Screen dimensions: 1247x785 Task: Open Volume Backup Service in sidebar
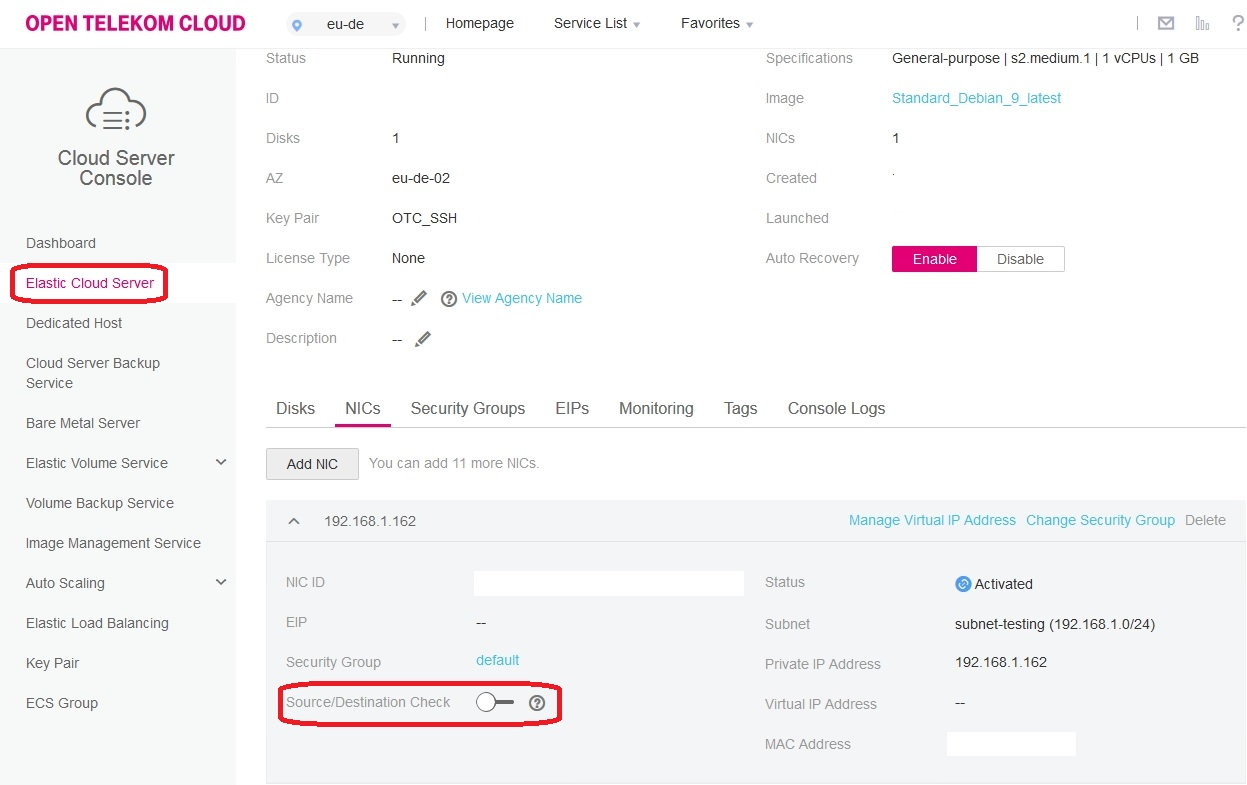coord(100,503)
